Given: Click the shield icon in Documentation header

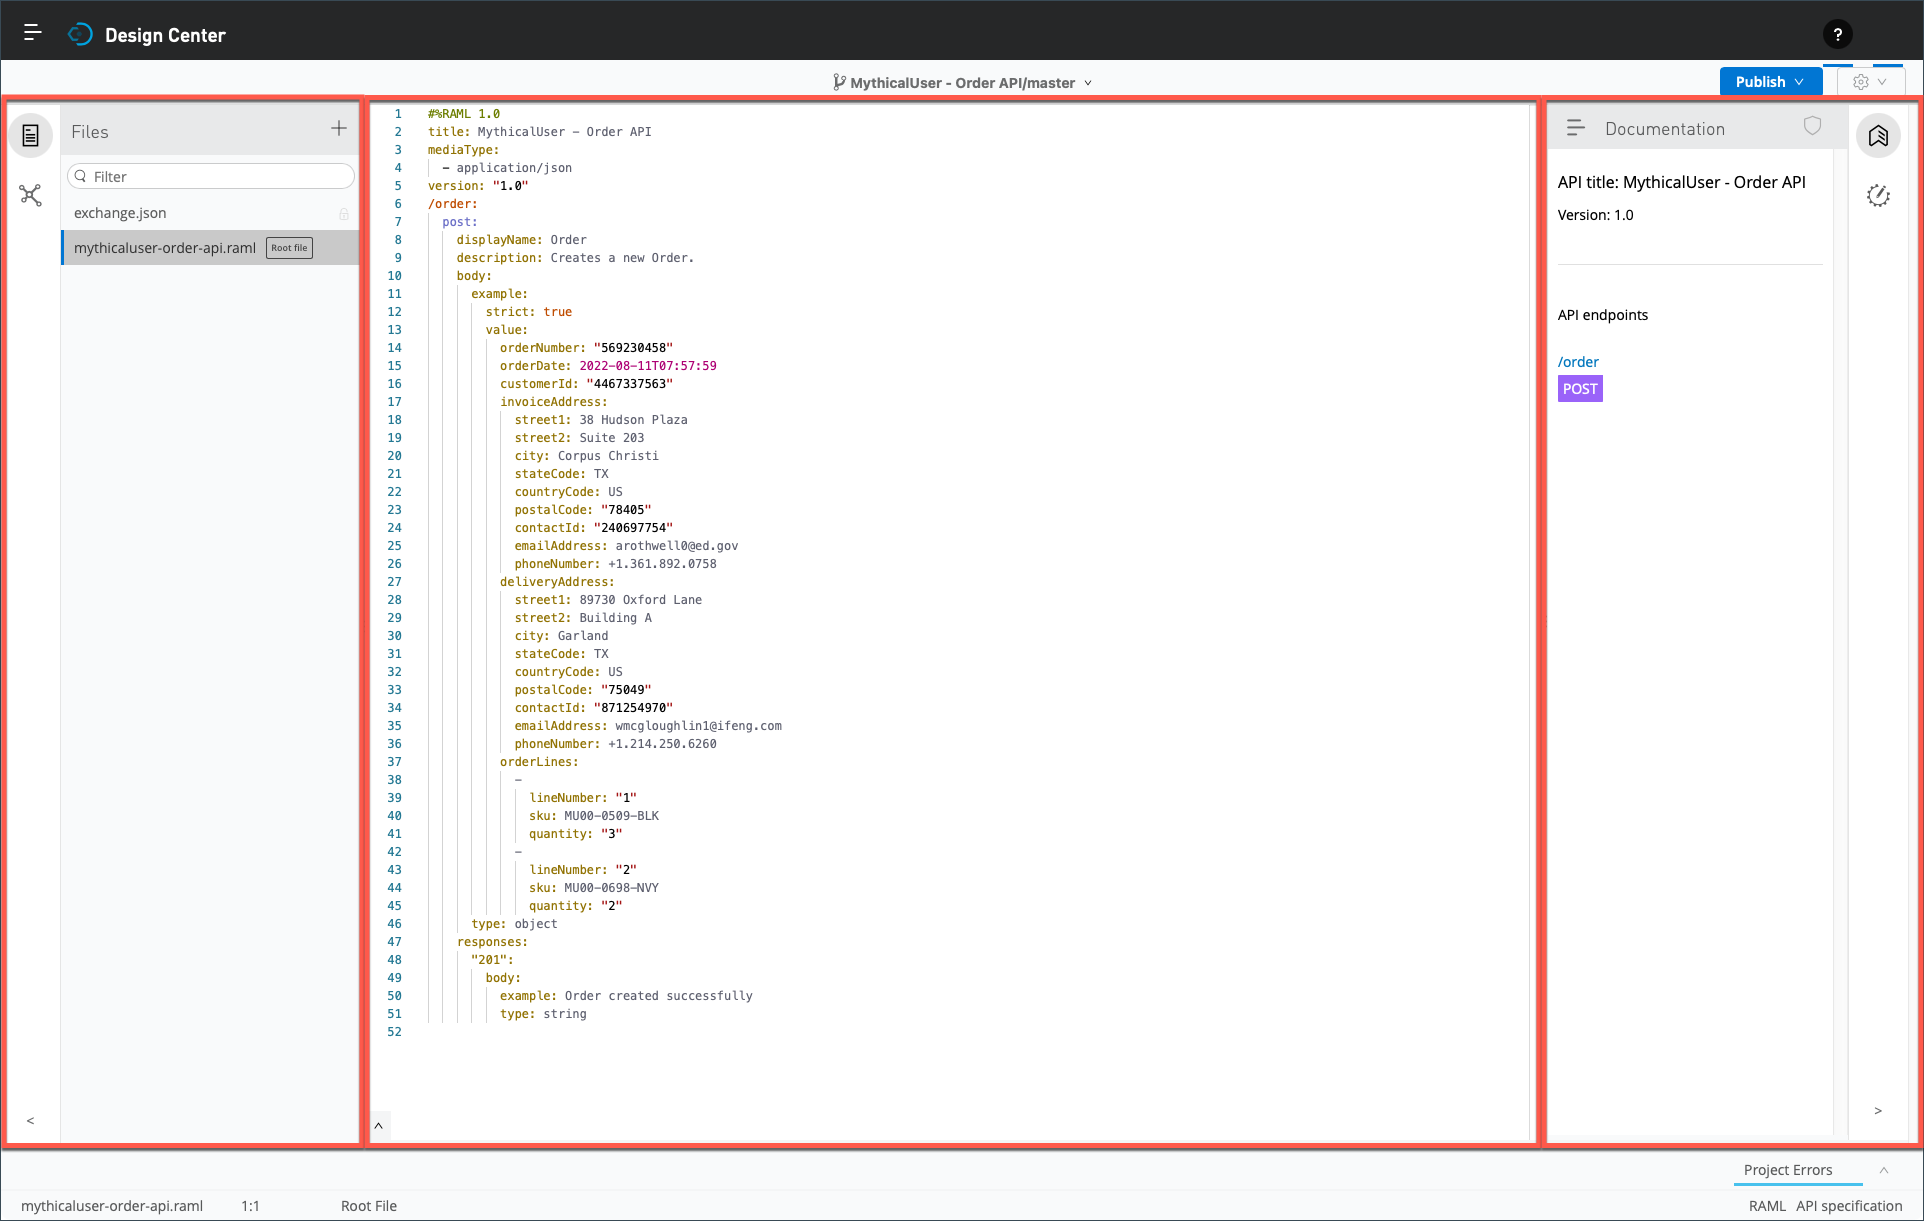Looking at the screenshot, I should 1812,126.
